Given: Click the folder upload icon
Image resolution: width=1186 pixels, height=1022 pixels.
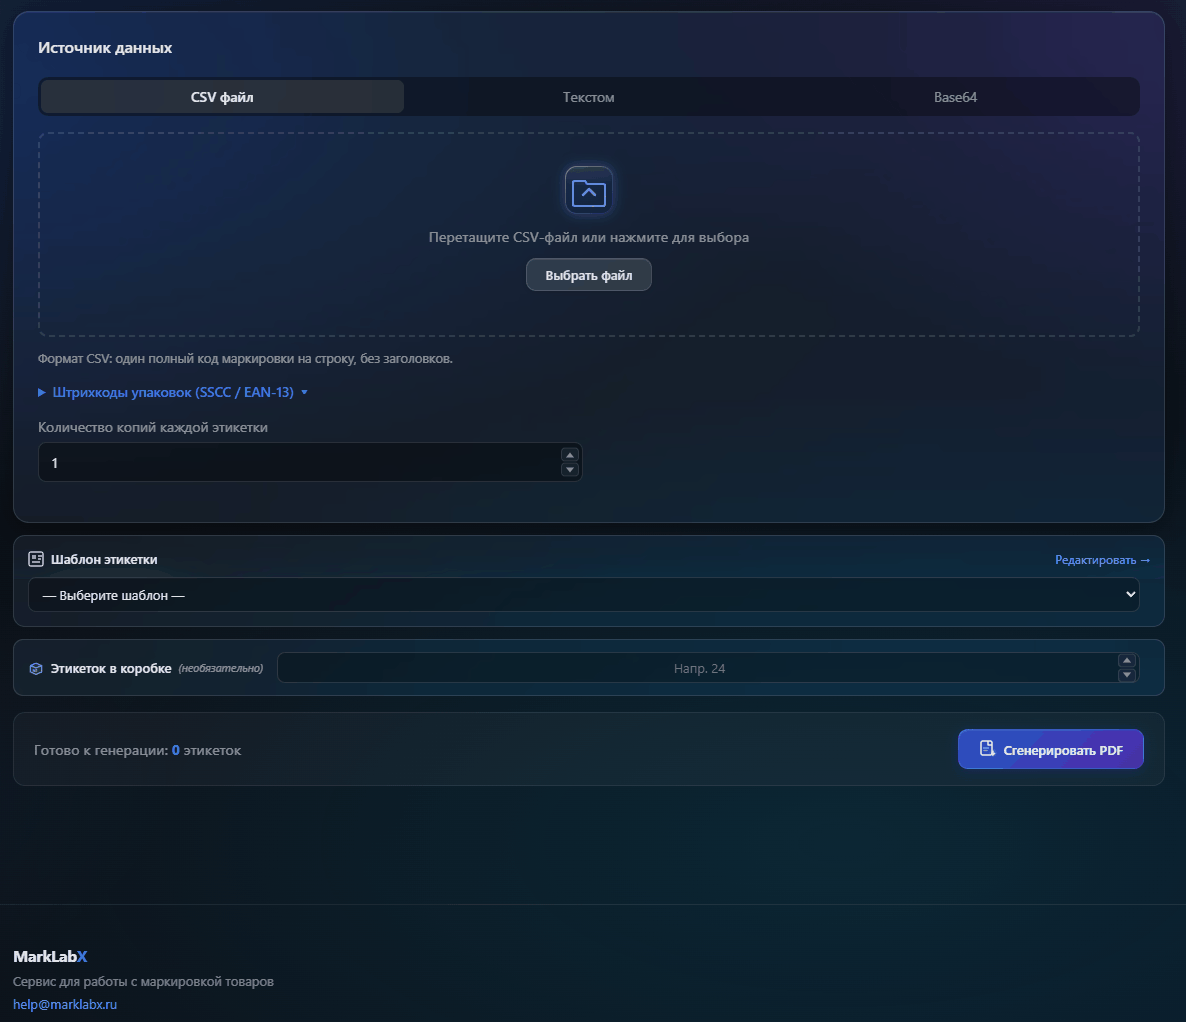Looking at the screenshot, I should [588, 191].
